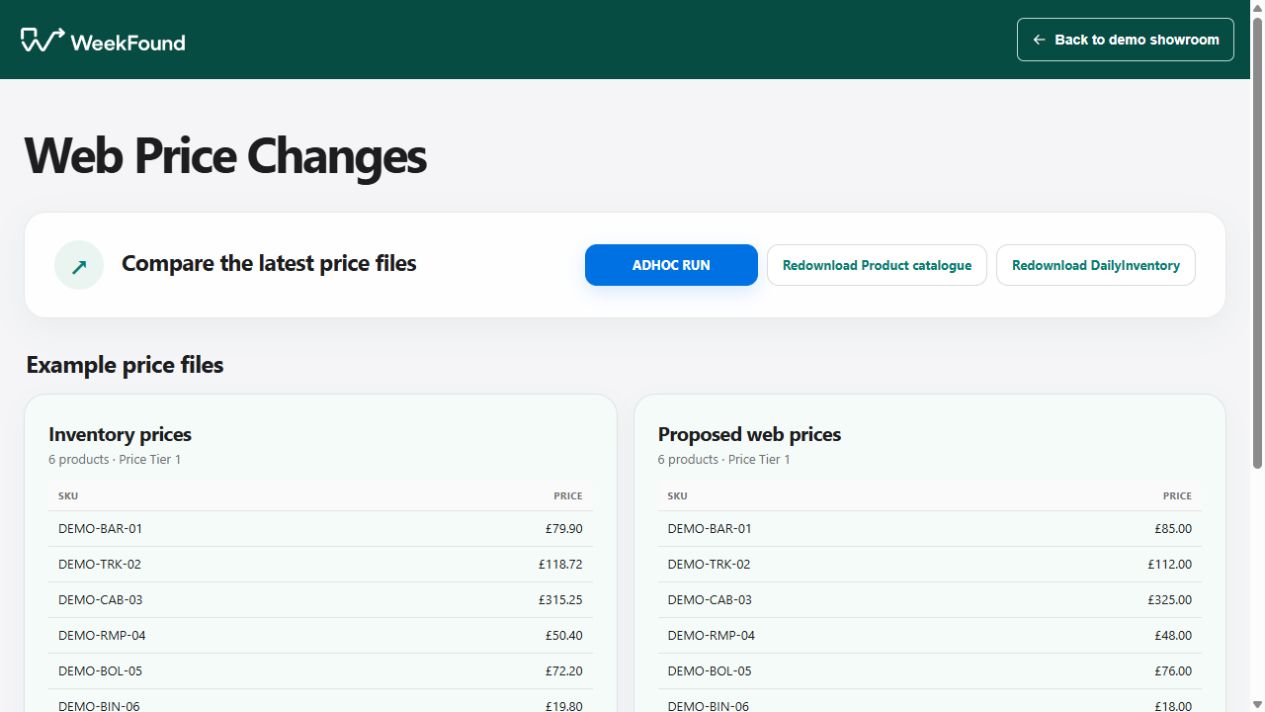
Task: Select DEMO-BOL-05 in Proposed web prices
Action: tap(709, 671)
